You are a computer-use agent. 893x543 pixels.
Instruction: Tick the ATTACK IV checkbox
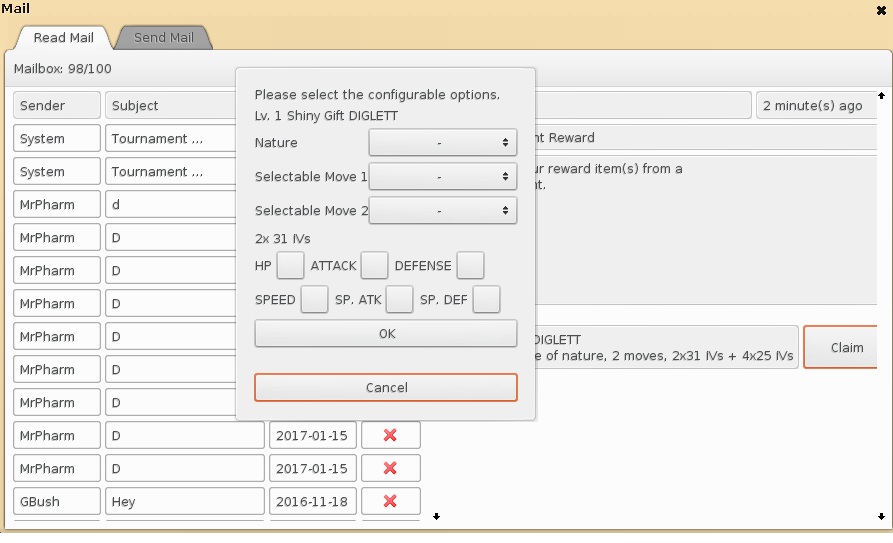coord(374,266)
